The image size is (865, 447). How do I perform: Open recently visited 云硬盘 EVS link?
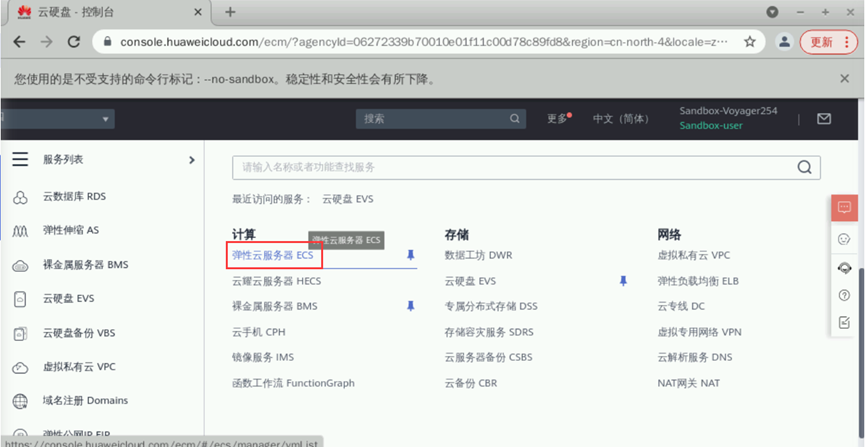(348, 199)
